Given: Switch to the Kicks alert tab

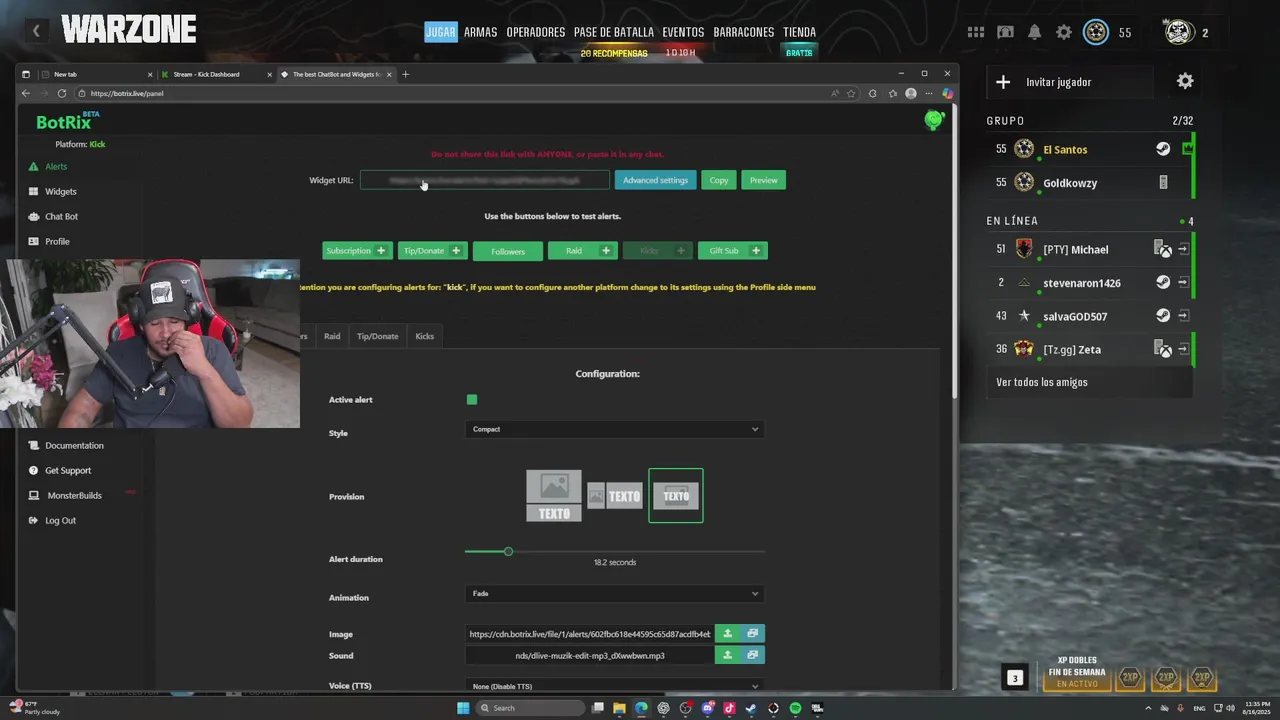Looking at the screenshot, I should point(425,336).
